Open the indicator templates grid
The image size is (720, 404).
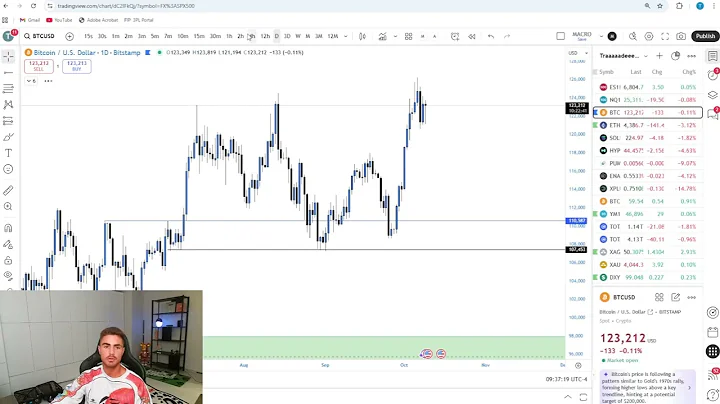(x=408, y=36)
